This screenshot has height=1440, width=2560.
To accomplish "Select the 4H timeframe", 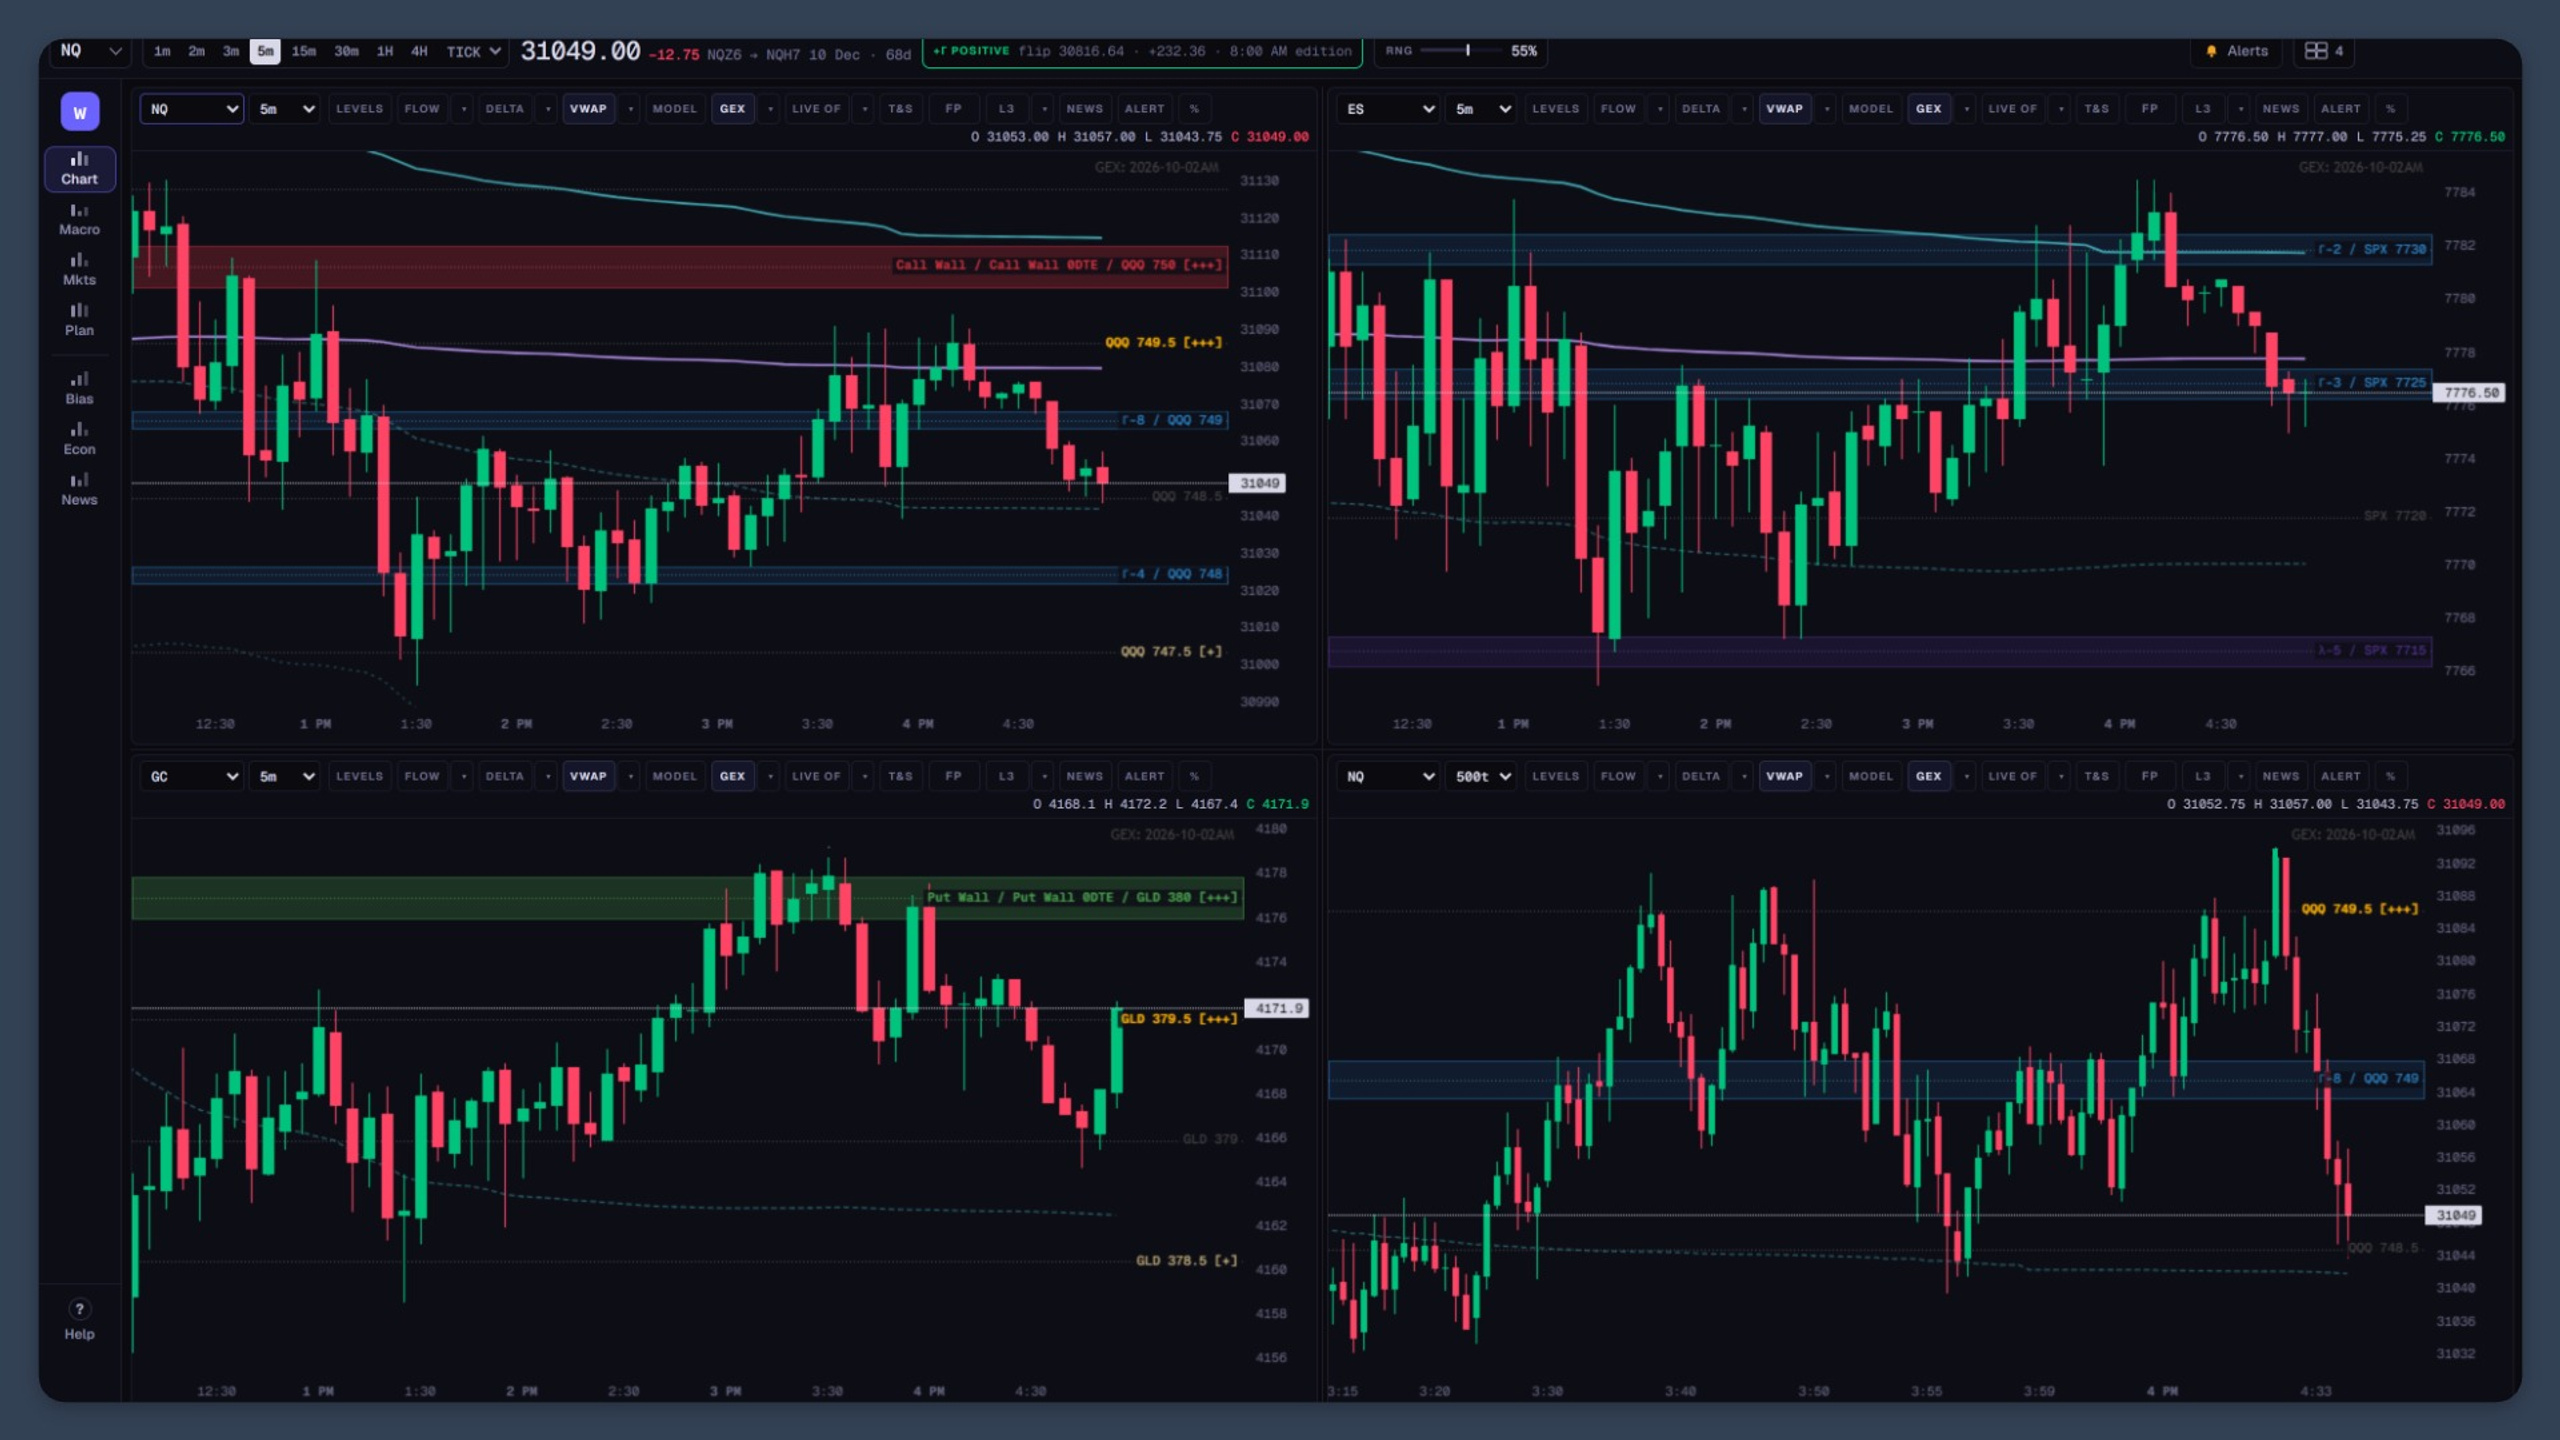I will 419,51.
